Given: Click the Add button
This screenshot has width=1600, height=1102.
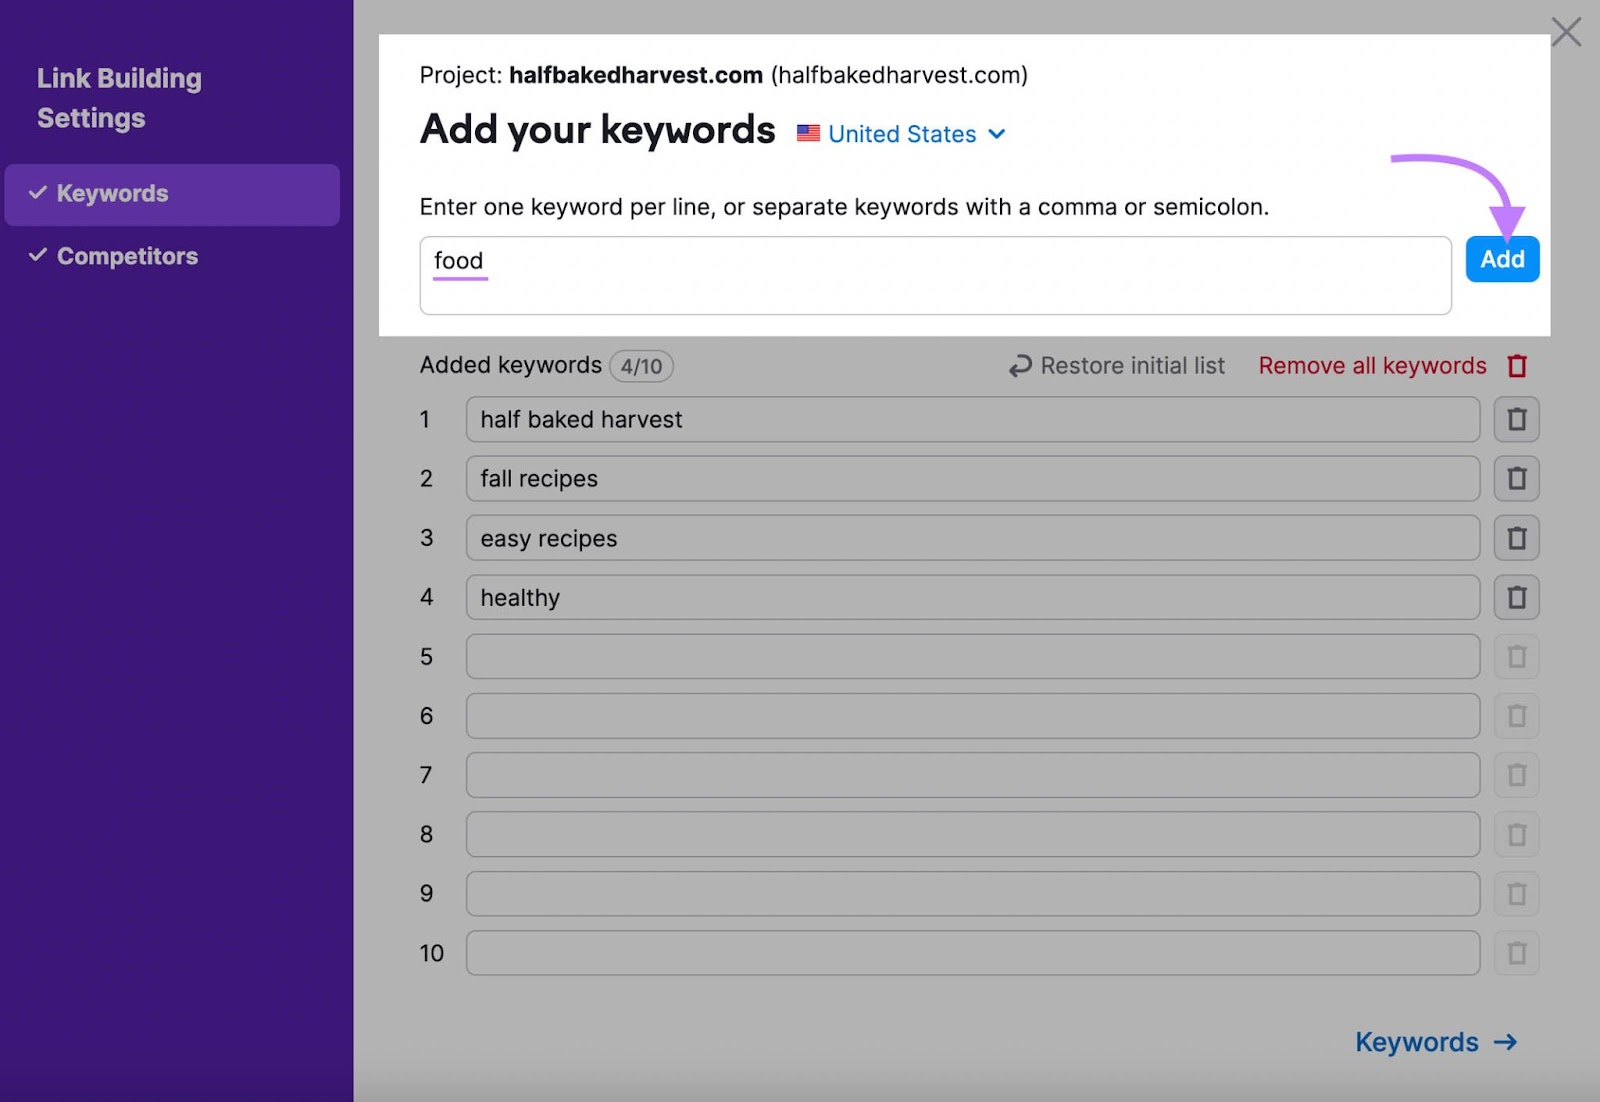Looking at the screenshot, I should [x=1502, y=258].
